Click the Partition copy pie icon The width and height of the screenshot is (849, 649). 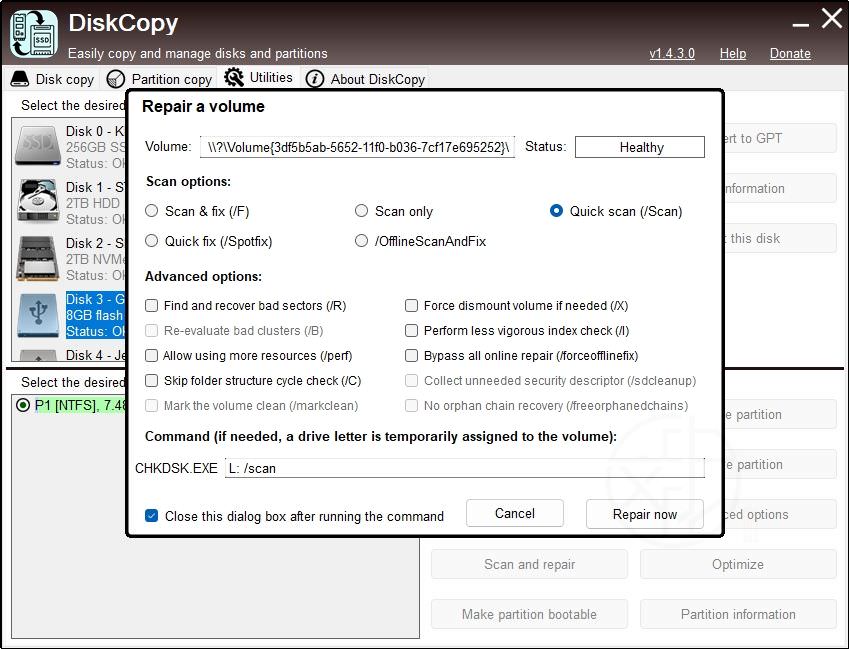tap(116, 79)
